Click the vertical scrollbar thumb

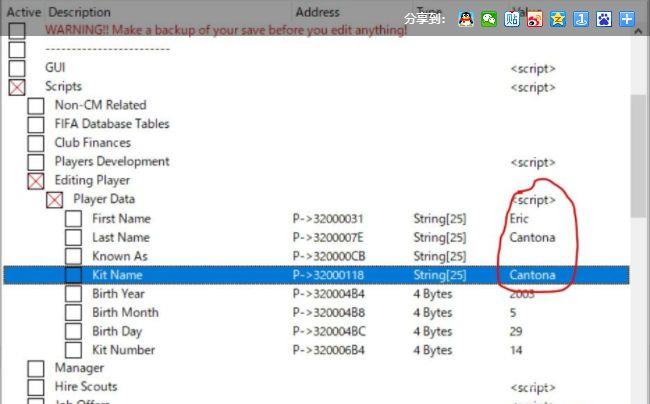640,150
